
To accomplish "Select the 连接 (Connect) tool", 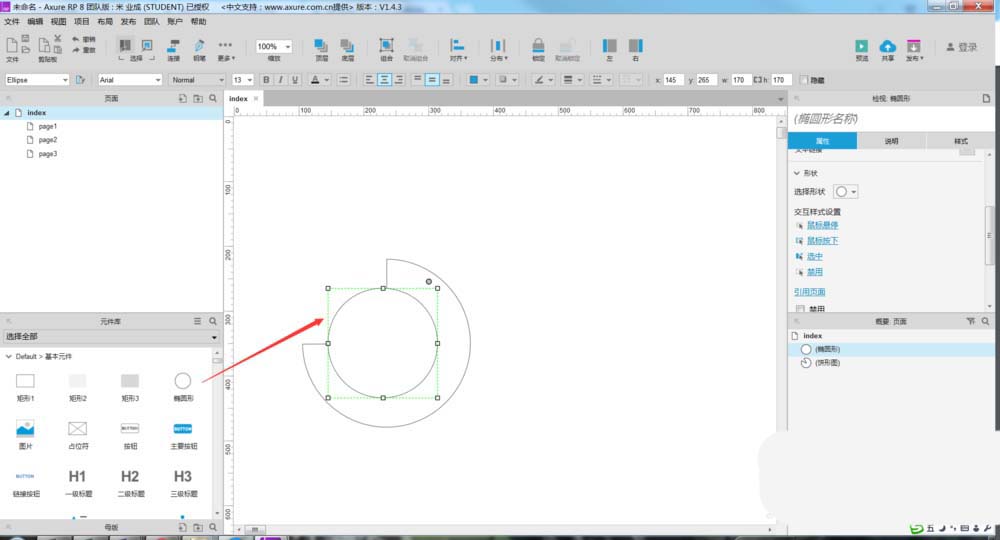I will coord(173,46).
